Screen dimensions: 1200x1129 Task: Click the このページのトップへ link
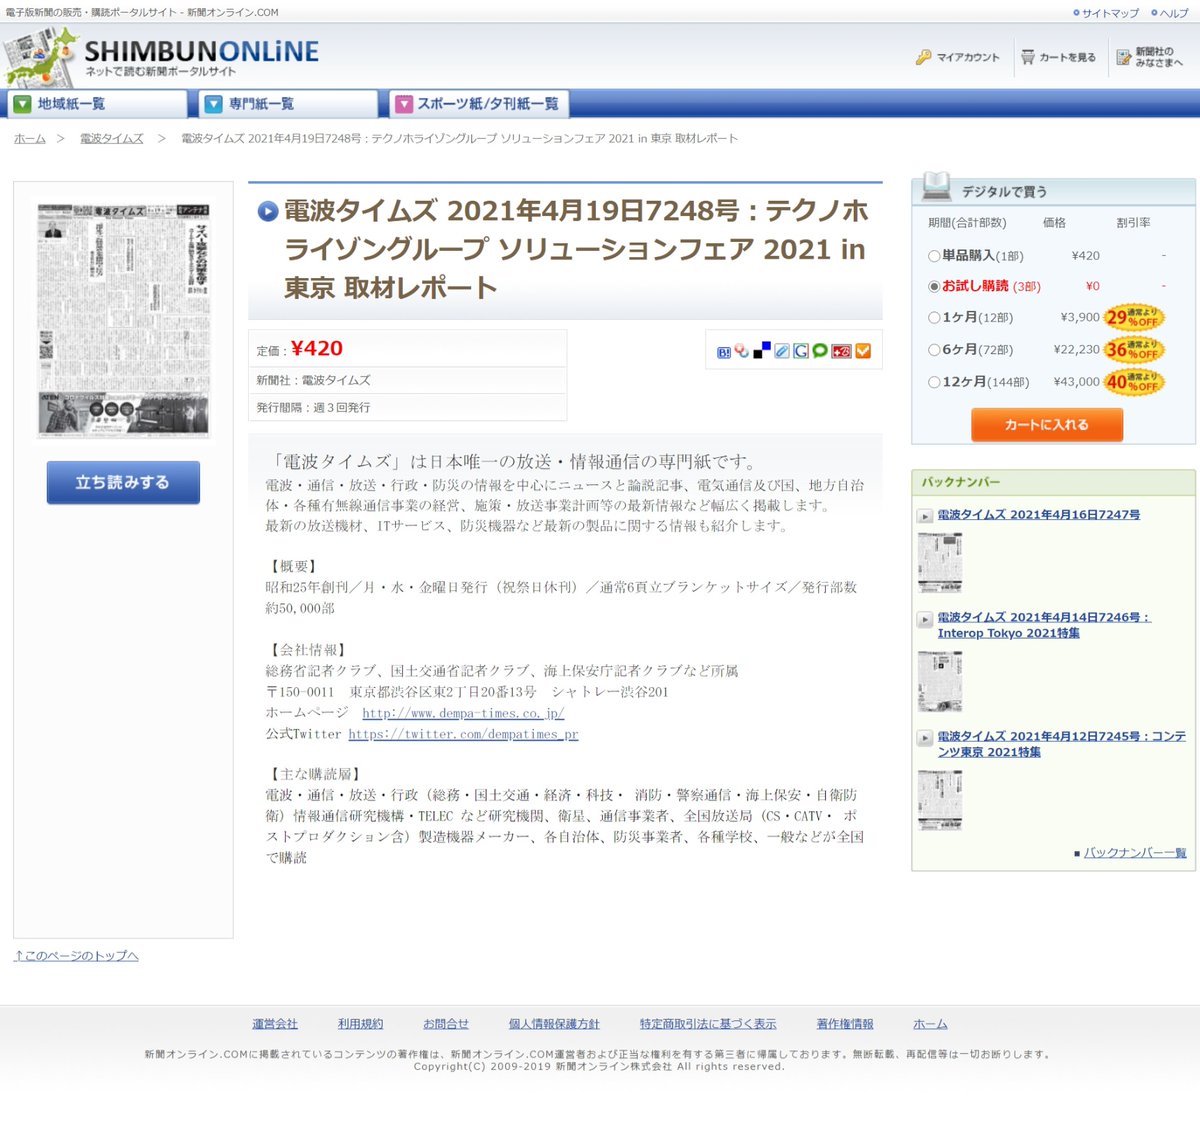pos(76,956)
